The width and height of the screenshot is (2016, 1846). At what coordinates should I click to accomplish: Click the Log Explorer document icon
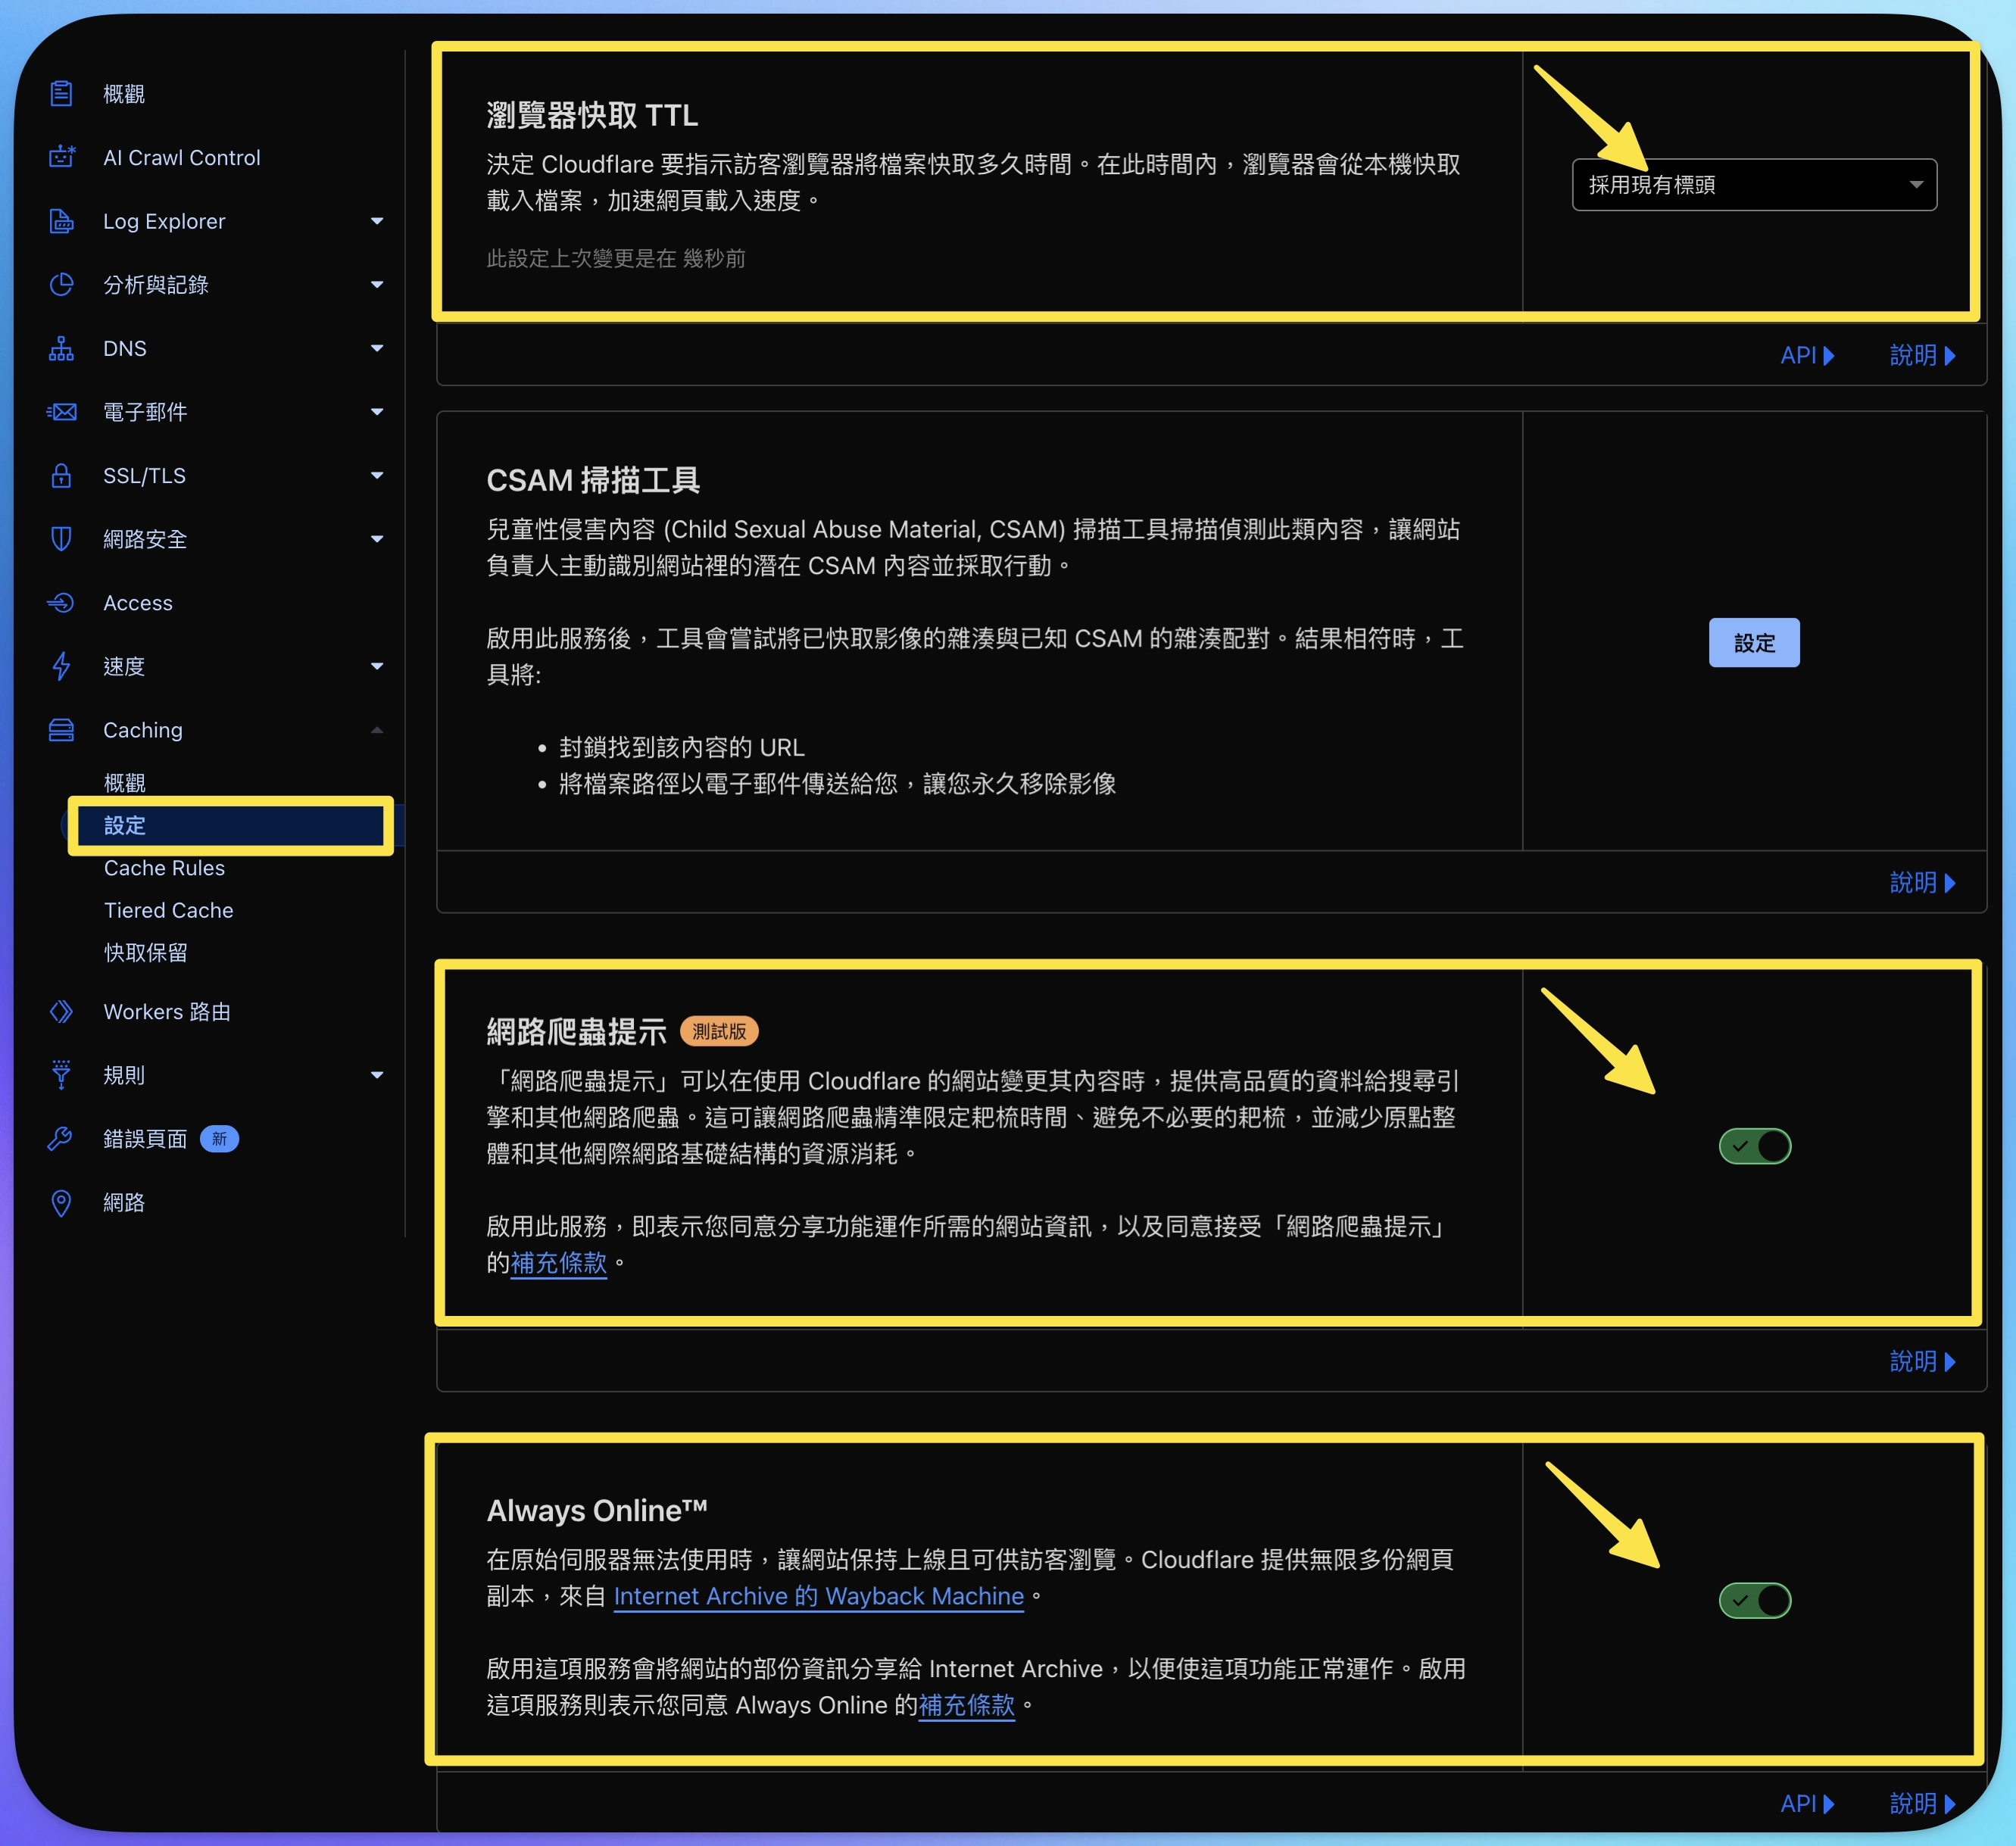click(61, 221)
